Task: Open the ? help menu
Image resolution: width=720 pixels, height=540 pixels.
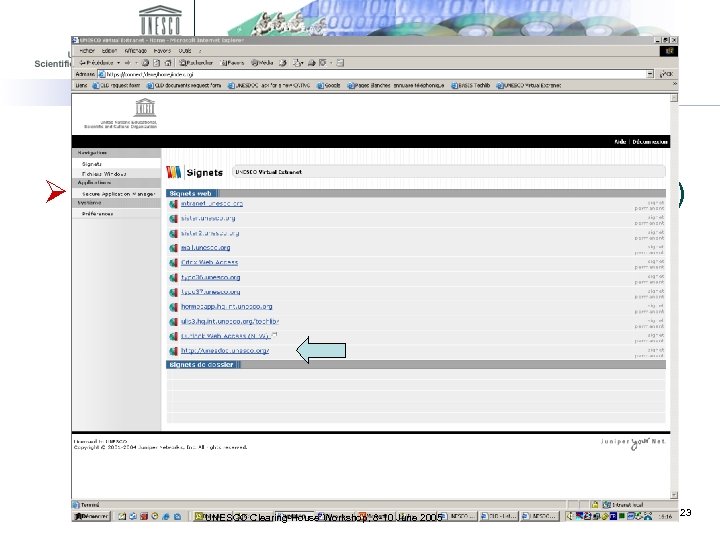Action: pos(200,51)
